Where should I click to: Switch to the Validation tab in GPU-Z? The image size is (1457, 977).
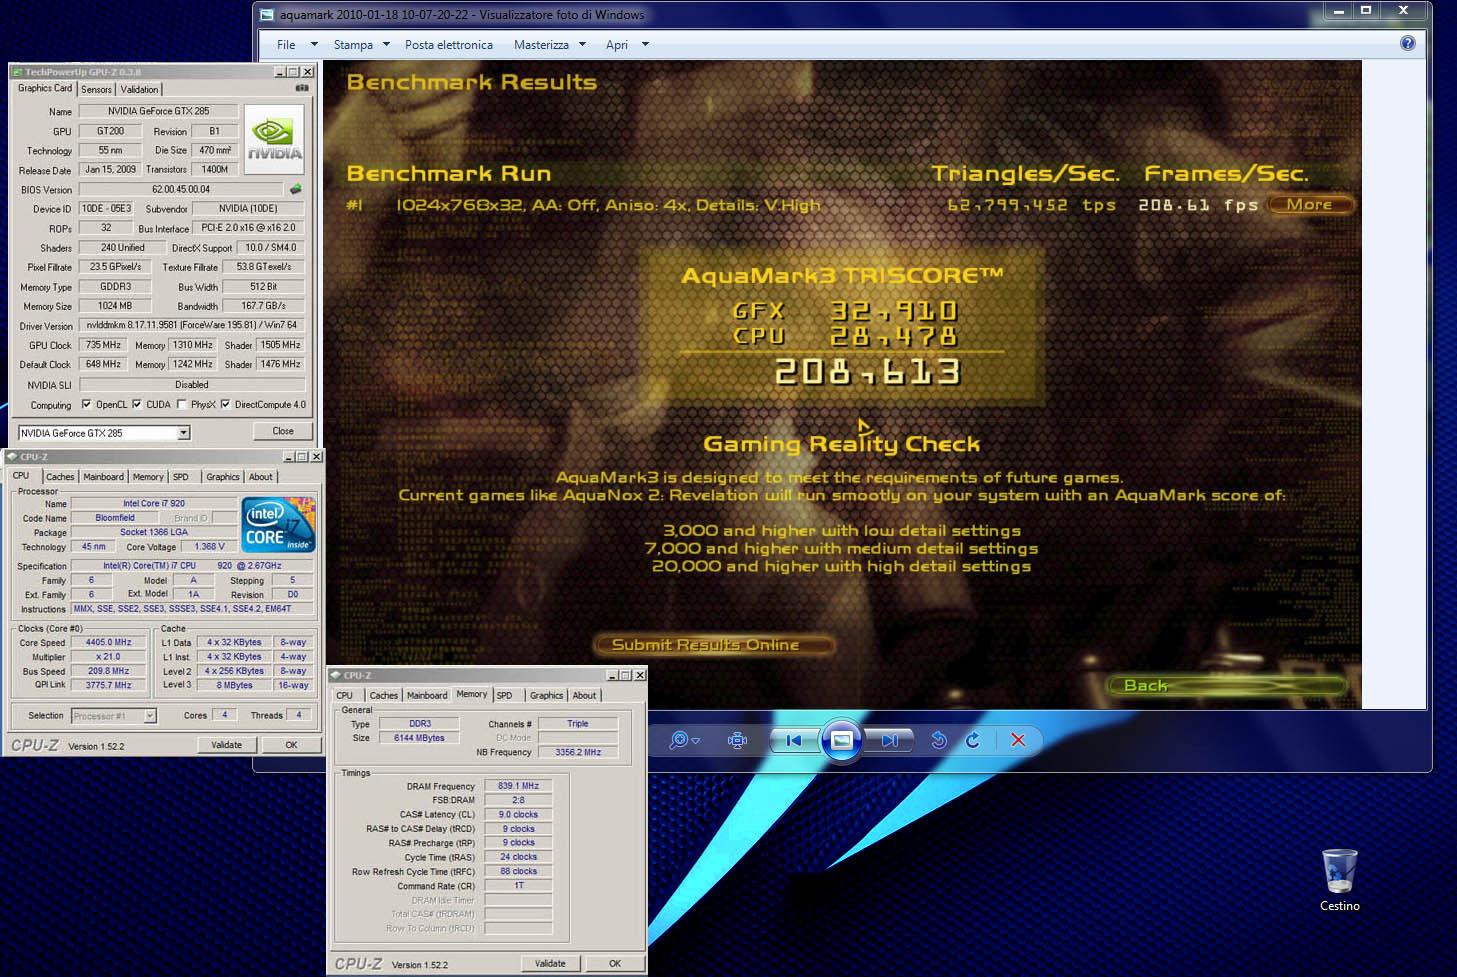pyautogui.click(x=139, y=89)
